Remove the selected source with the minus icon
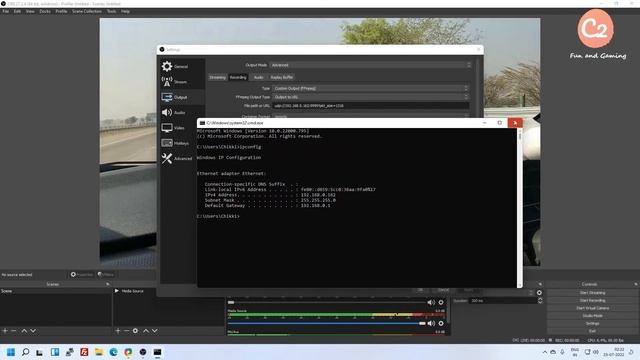 (127, 331)
